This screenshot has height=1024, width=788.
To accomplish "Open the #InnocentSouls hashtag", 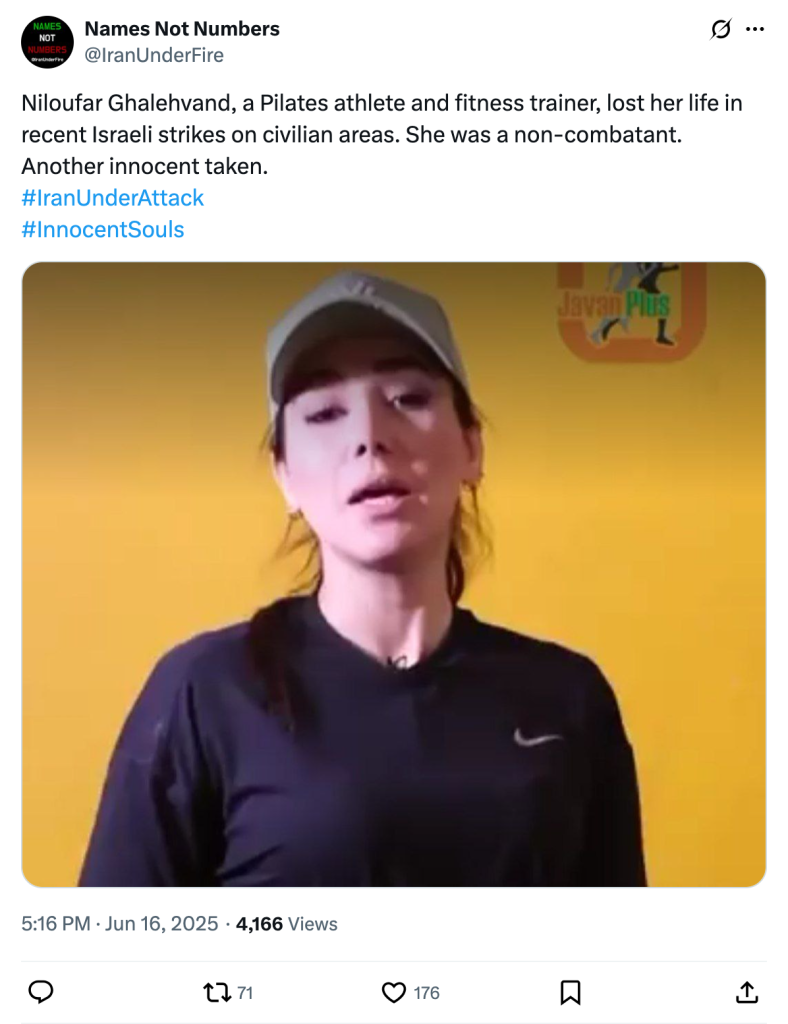I will tap(102, 229).
